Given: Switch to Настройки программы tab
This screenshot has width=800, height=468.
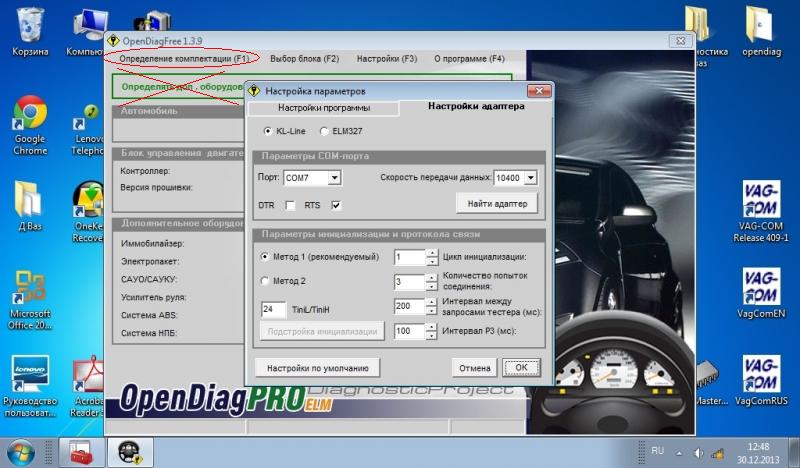Looking at the screenshot, I should (323, 108).
